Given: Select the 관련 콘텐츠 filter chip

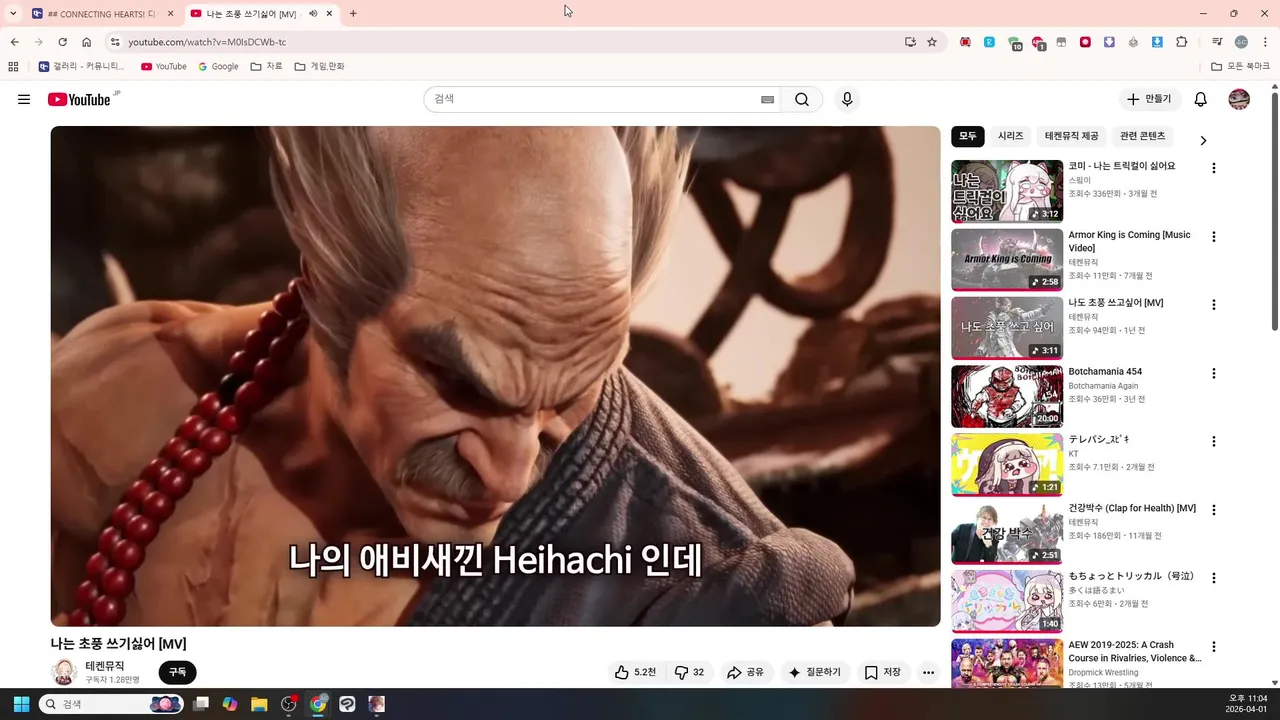Looking at the screenshot, I should [1143, 136].
